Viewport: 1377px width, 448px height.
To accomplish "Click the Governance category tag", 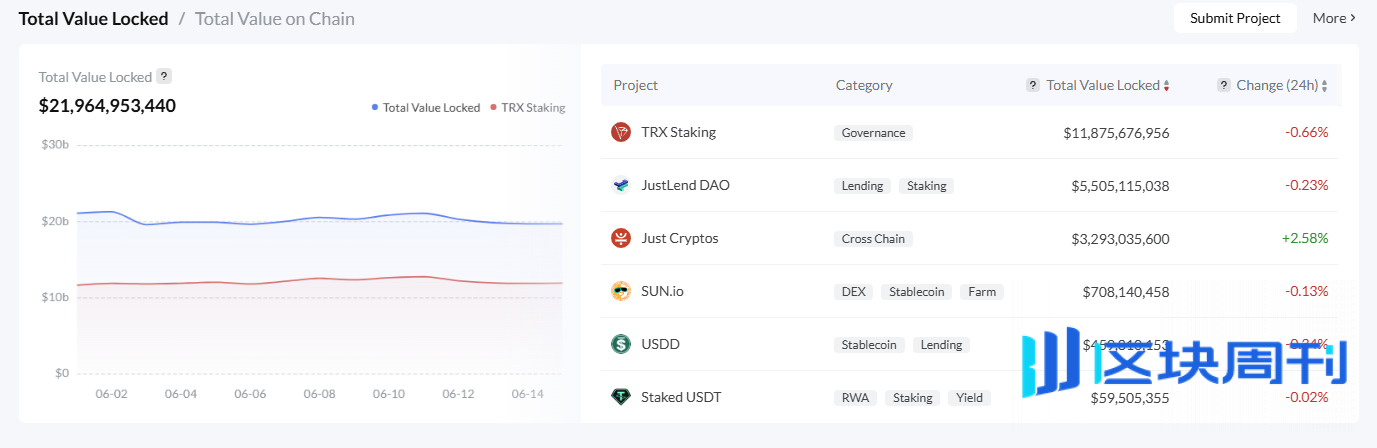I will 874,133.
